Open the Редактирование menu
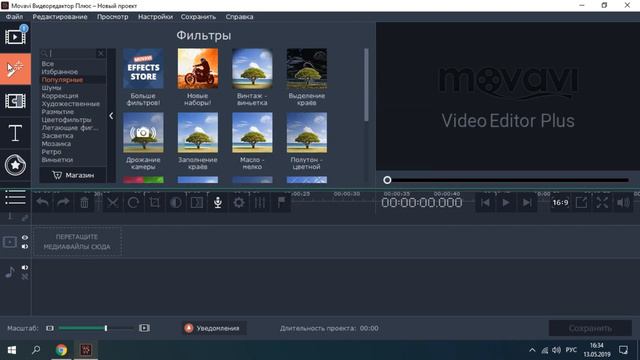 (60, 17)
